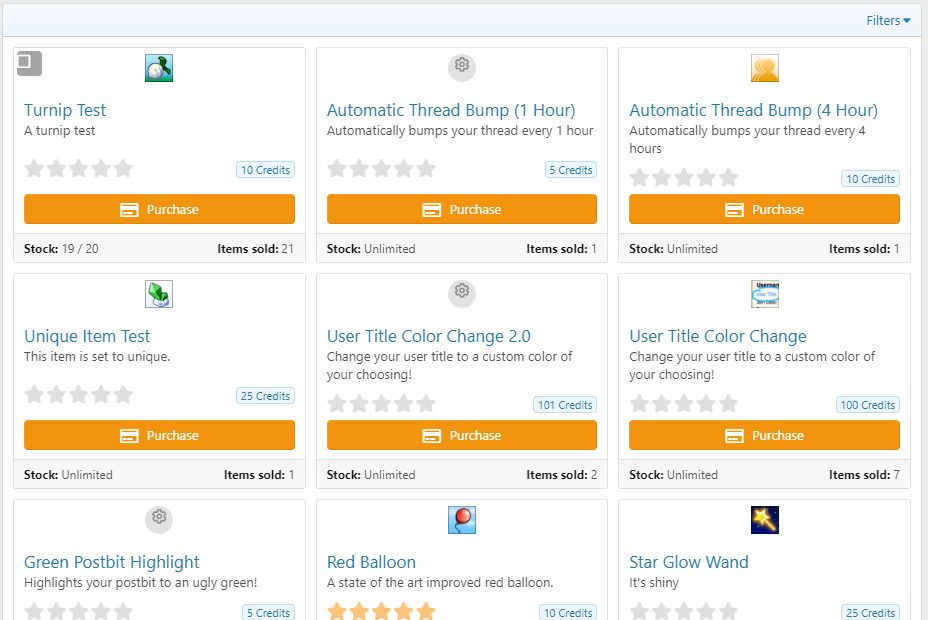Screen dimensions: 928x620
Task: Open the Red Balloon item link
Action: pos(371,562)
